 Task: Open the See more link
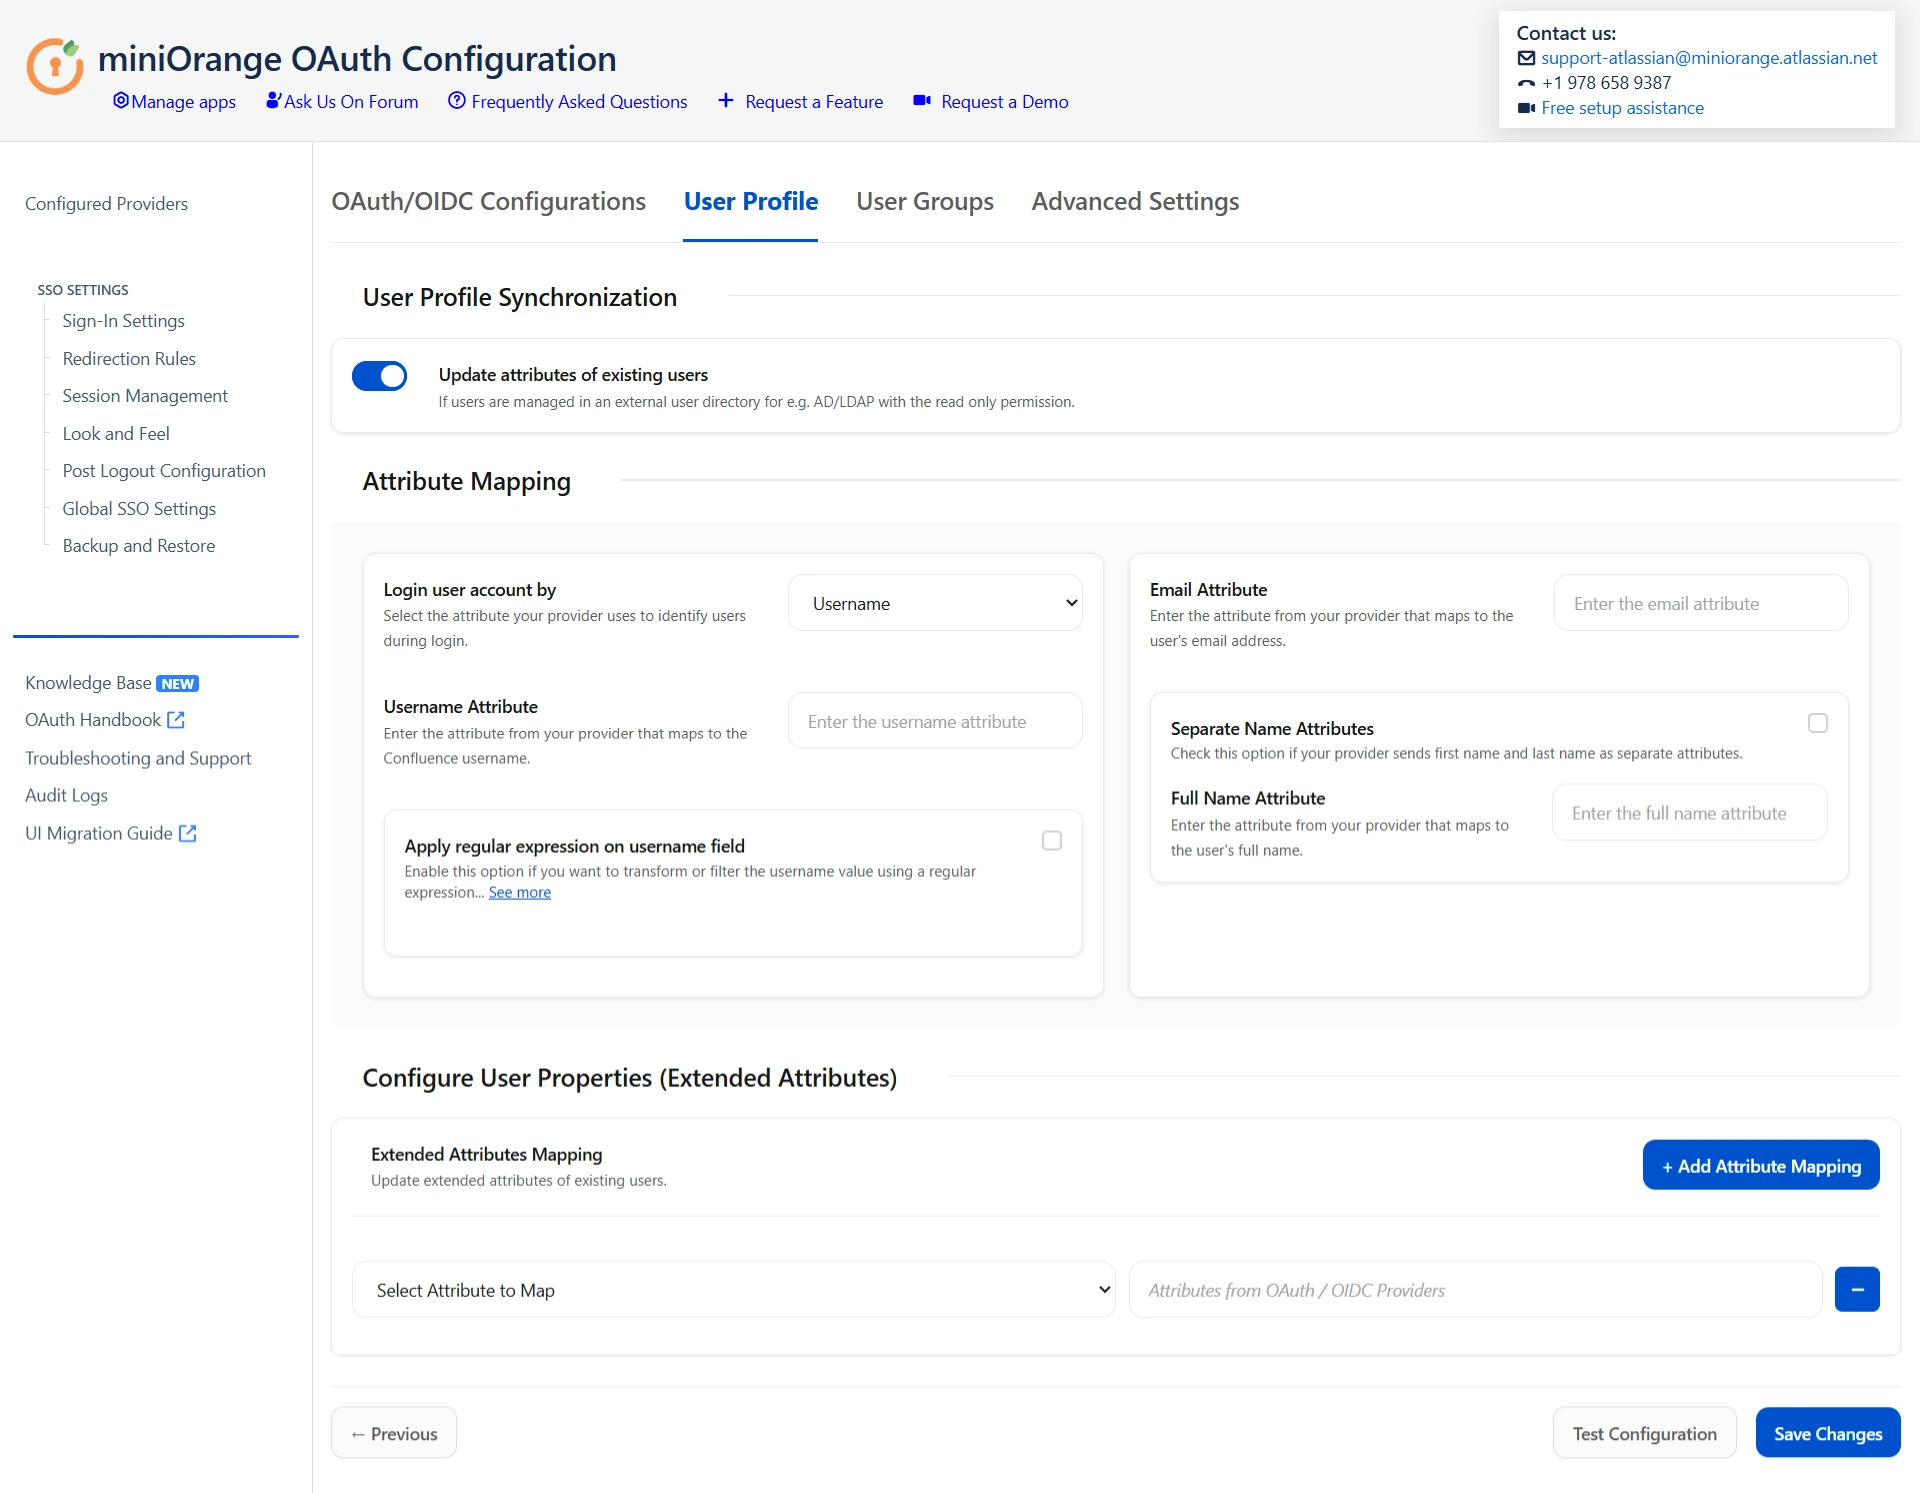519,892
